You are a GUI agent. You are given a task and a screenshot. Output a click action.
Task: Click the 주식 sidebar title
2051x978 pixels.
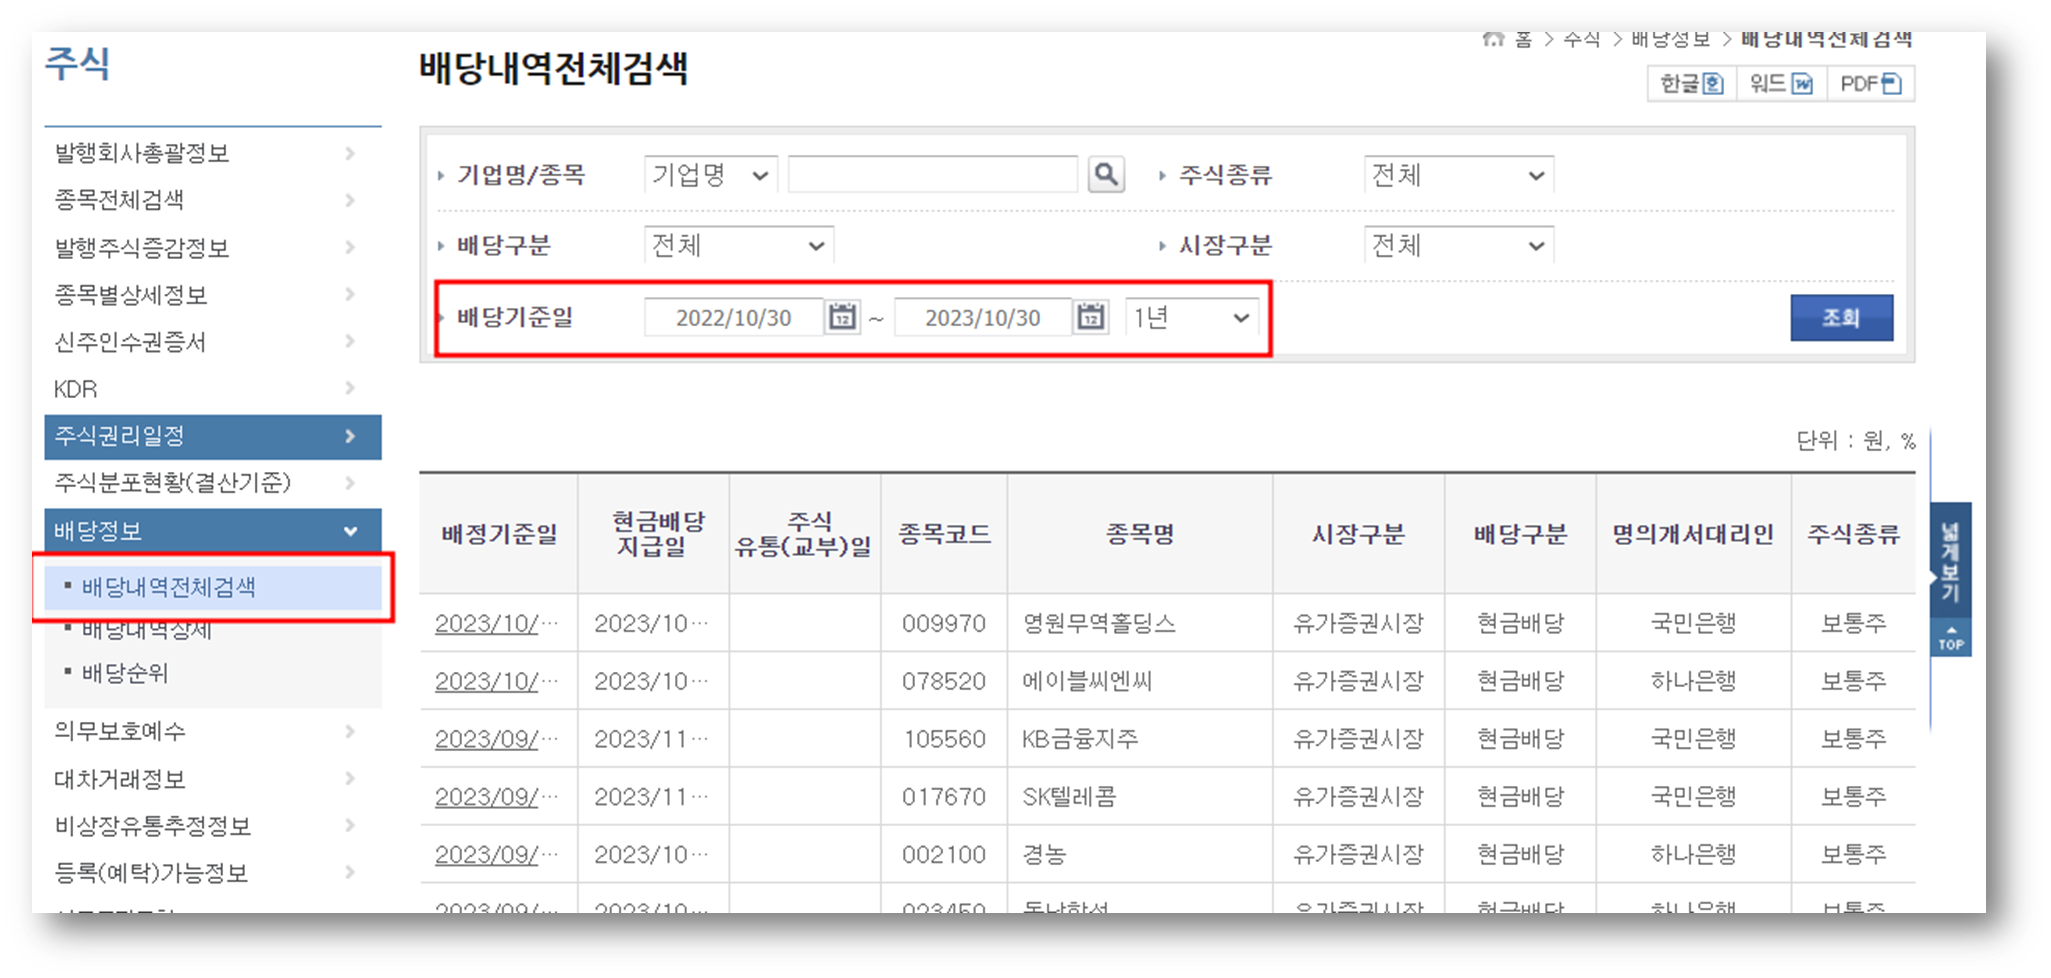(x=78, y=63)
